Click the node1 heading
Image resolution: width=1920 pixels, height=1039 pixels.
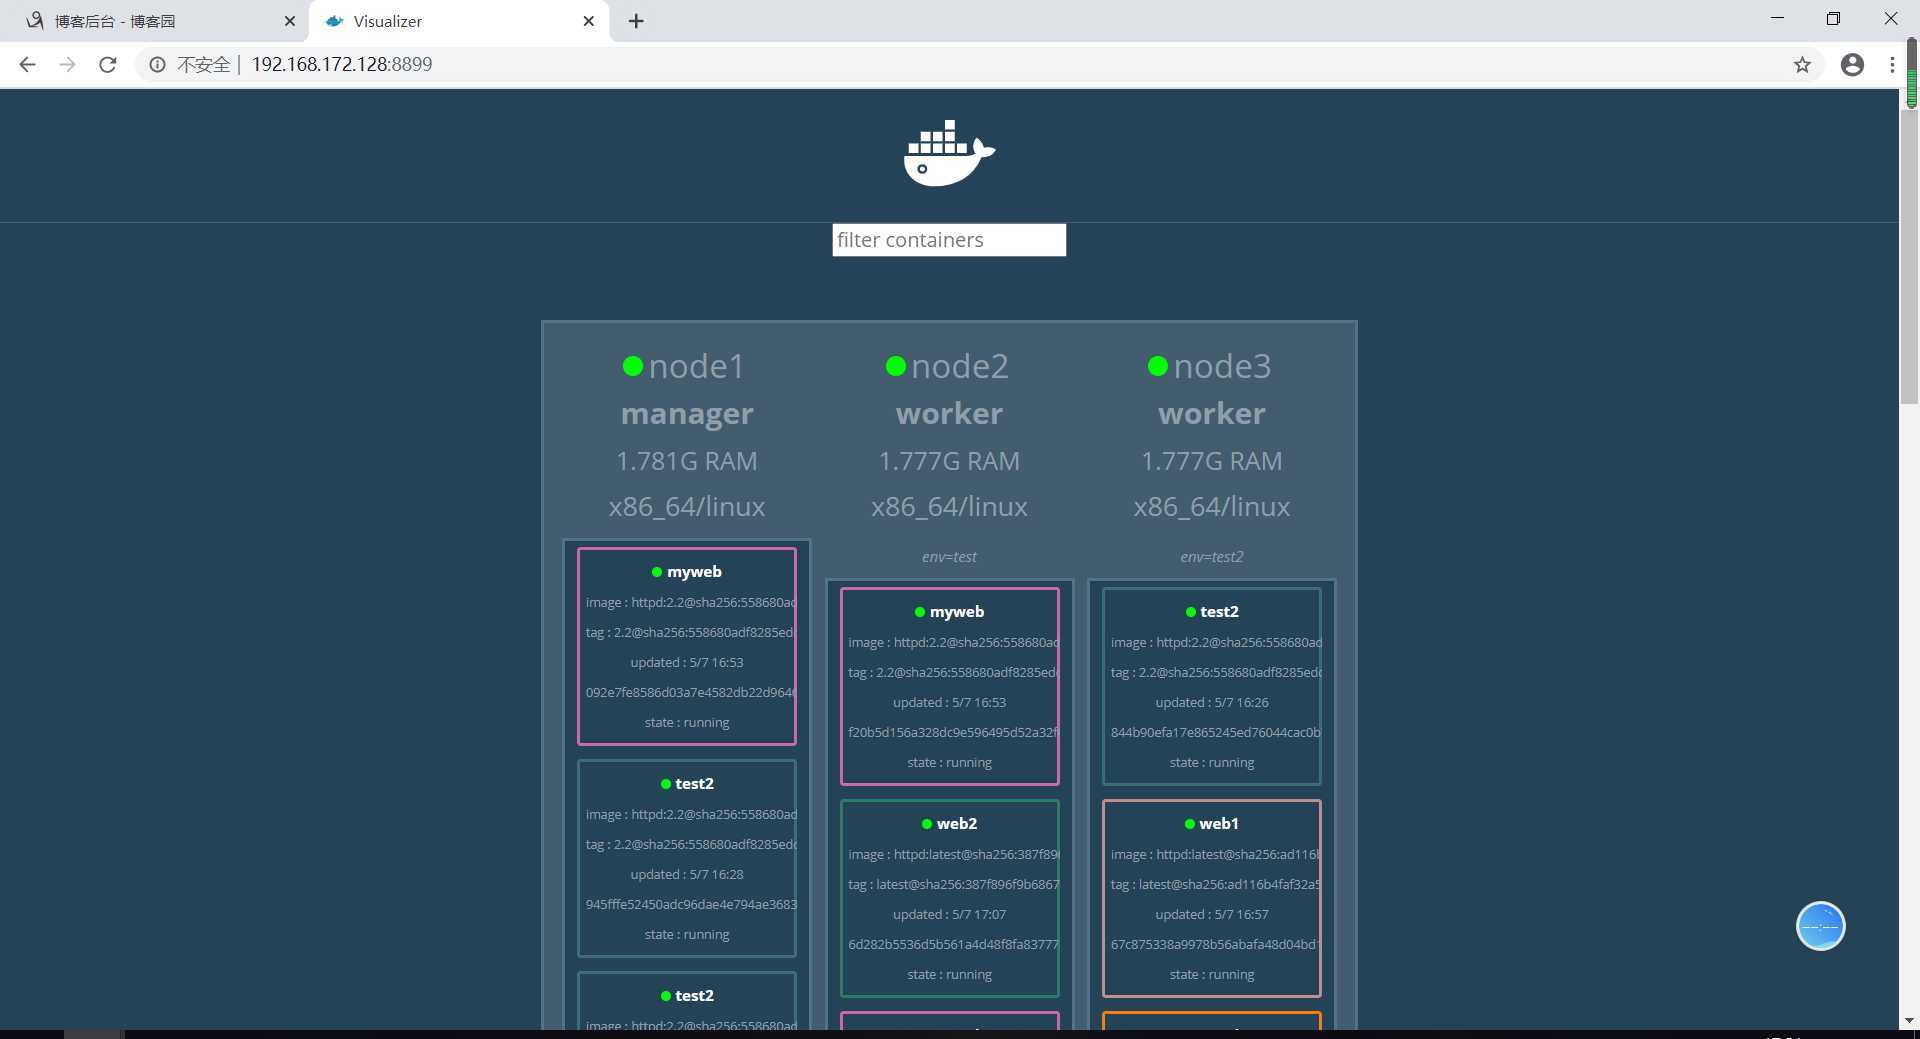(697, 366)
